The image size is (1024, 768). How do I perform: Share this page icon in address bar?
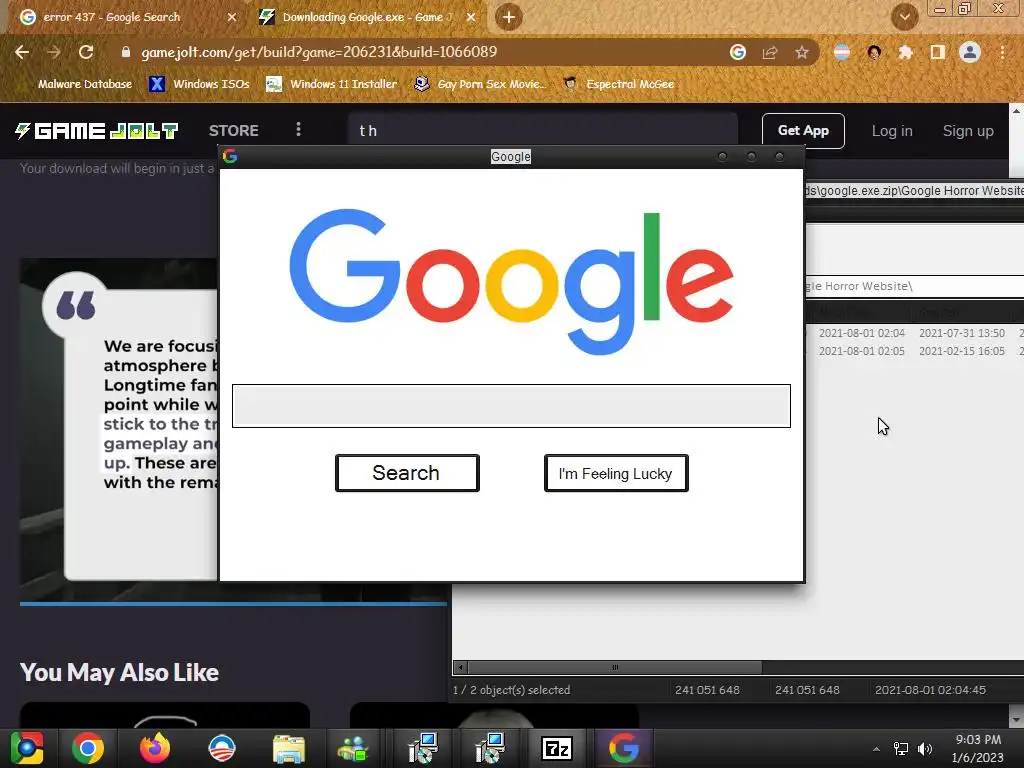770,52
